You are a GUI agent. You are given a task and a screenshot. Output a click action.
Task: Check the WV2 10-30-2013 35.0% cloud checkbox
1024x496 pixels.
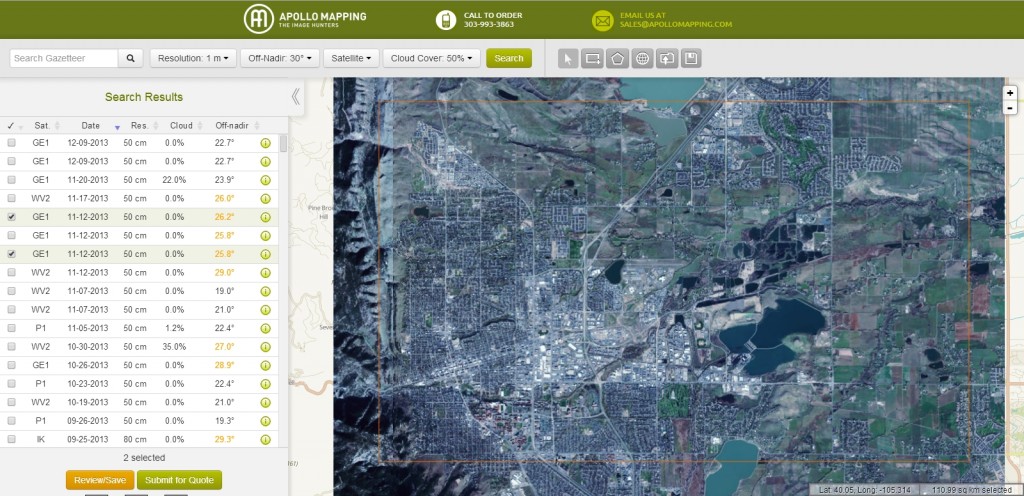point(11,347)
